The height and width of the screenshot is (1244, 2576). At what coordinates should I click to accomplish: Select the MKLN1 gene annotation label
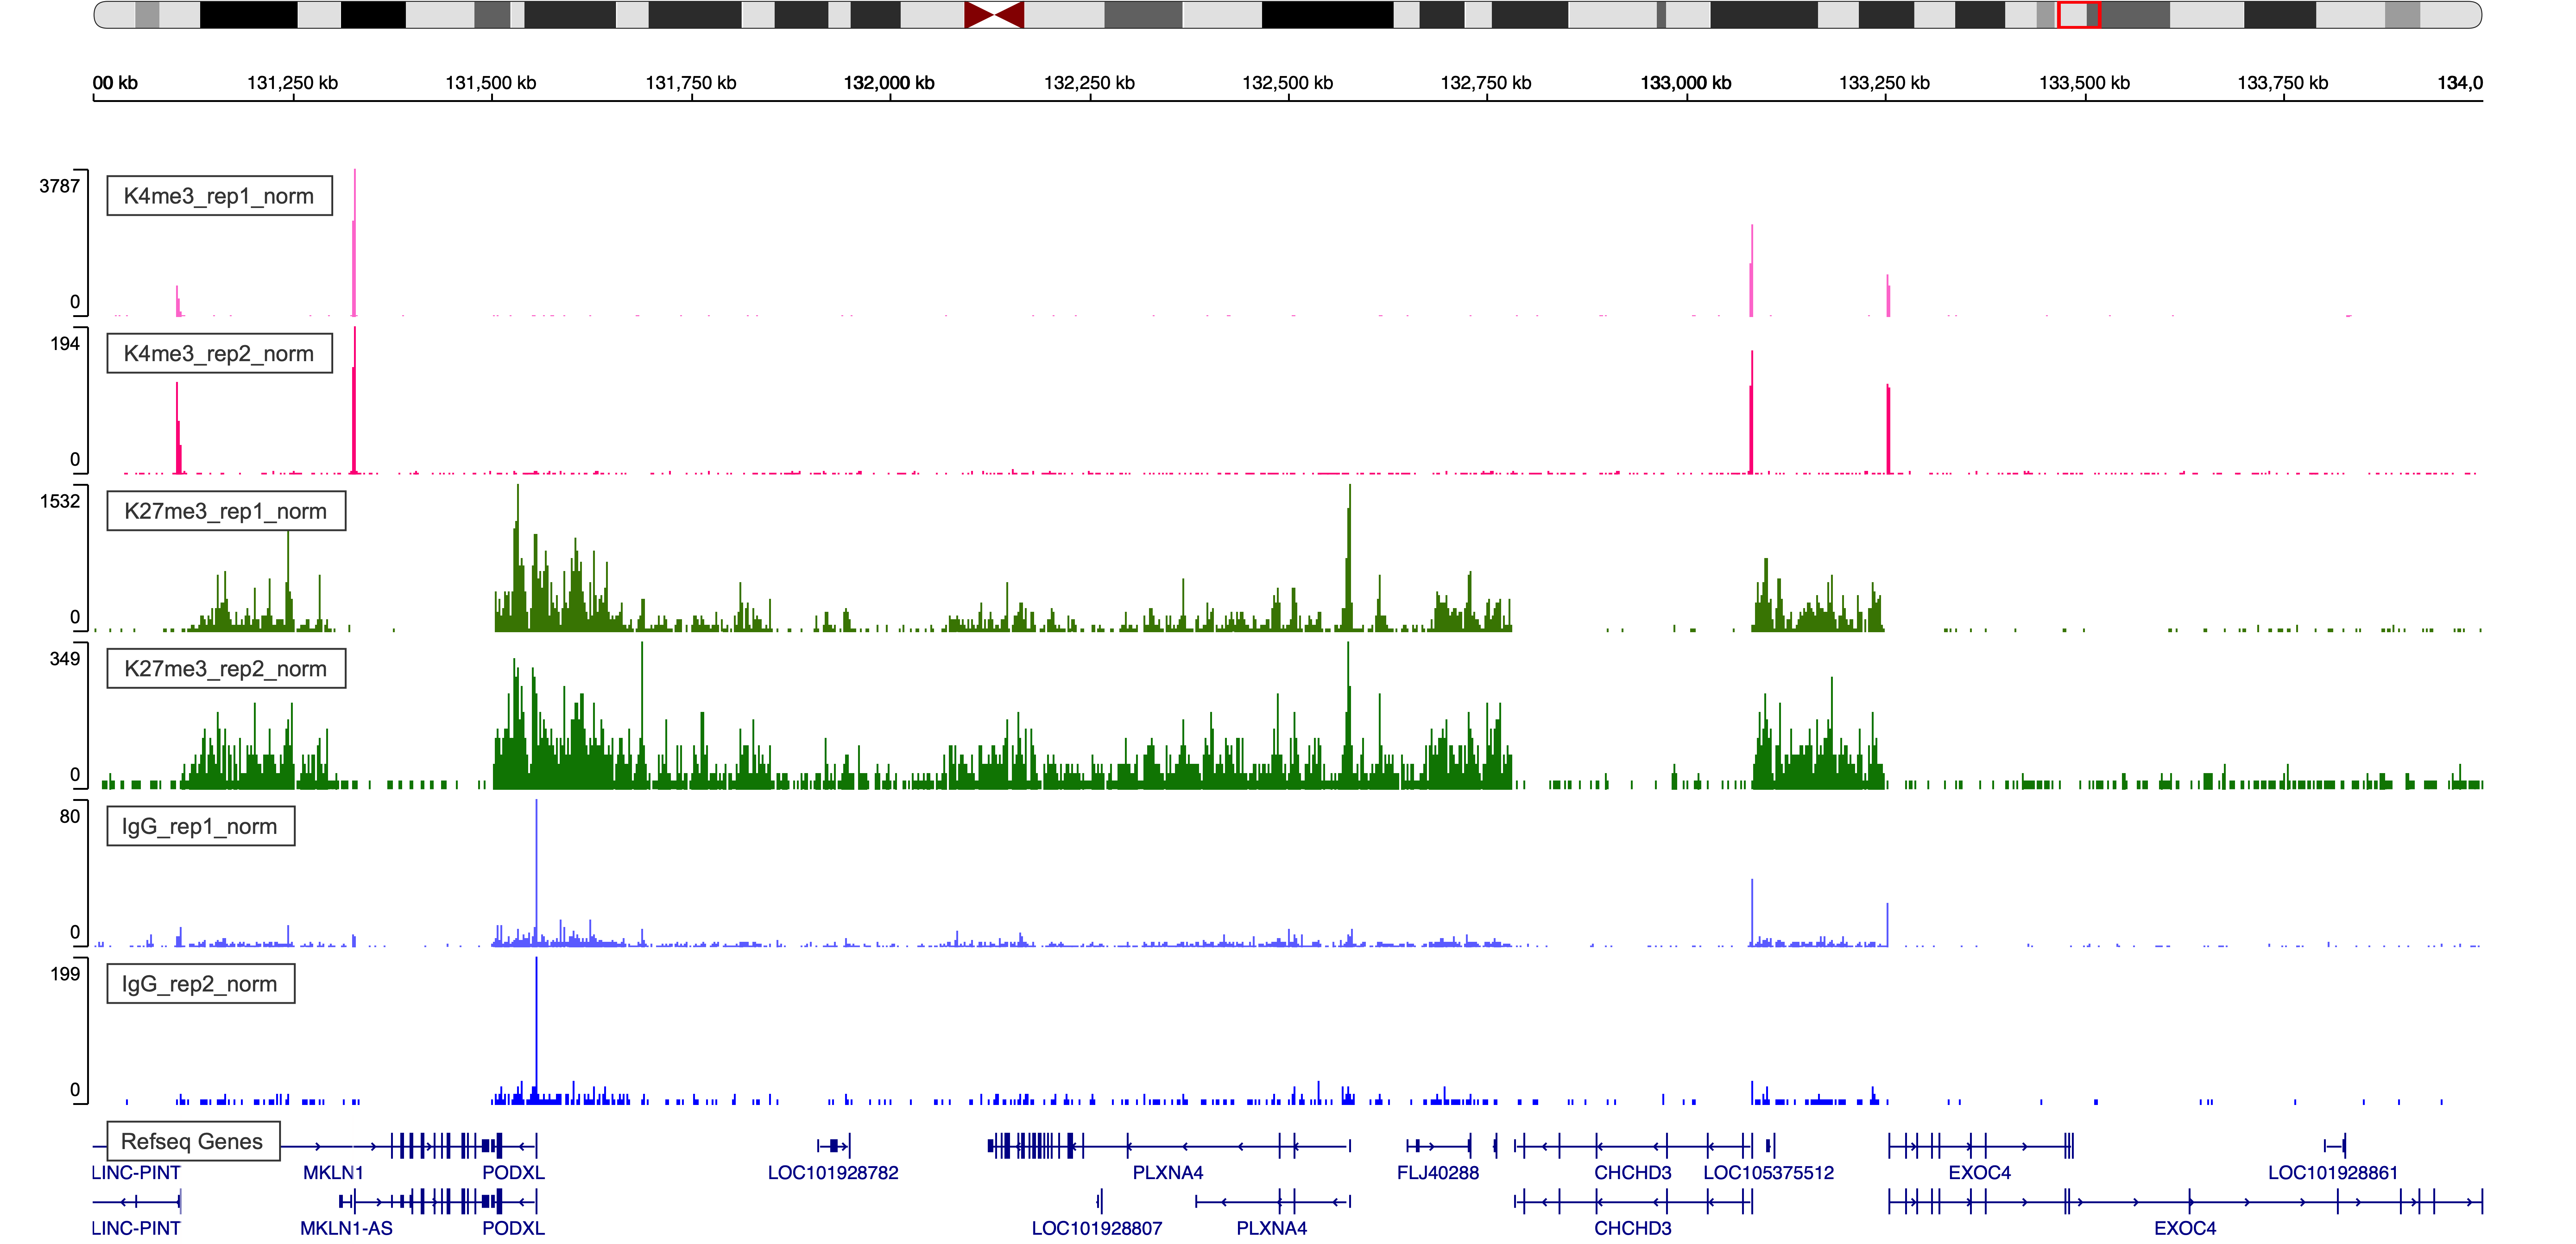(x=333, y=1172)
